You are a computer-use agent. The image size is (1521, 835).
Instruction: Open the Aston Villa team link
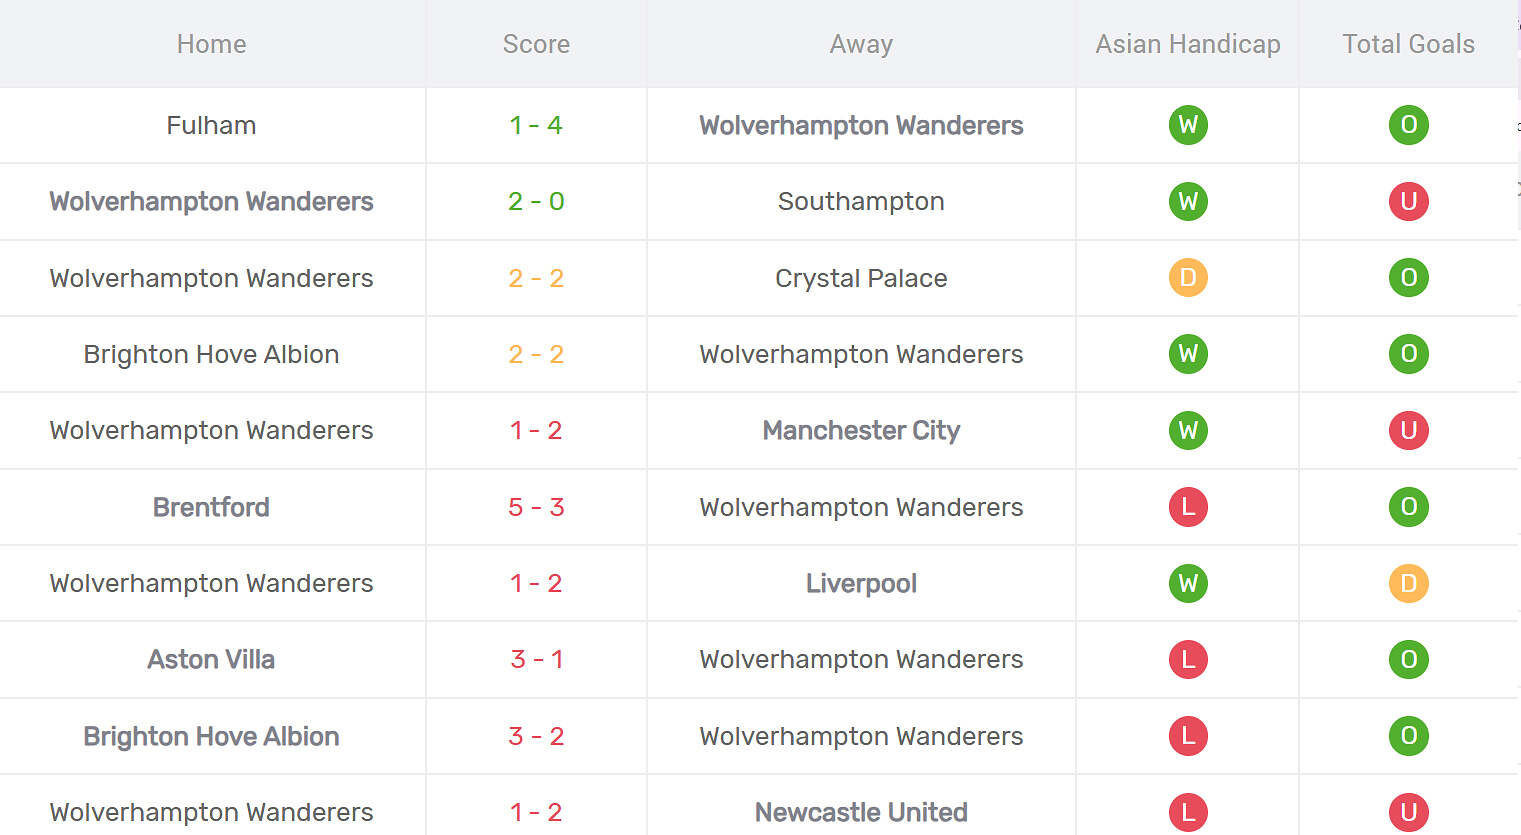[211, 659]
